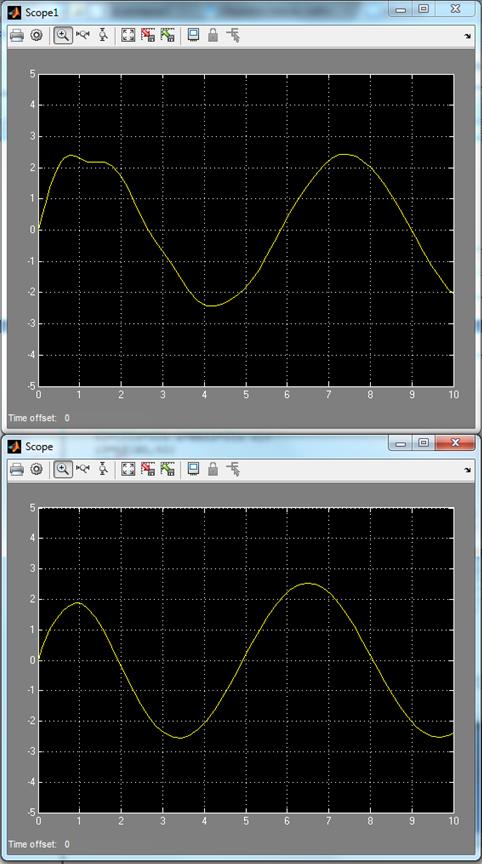Close the lower Scope window with red X
The image size is (482, 864).
pos(455,443)
